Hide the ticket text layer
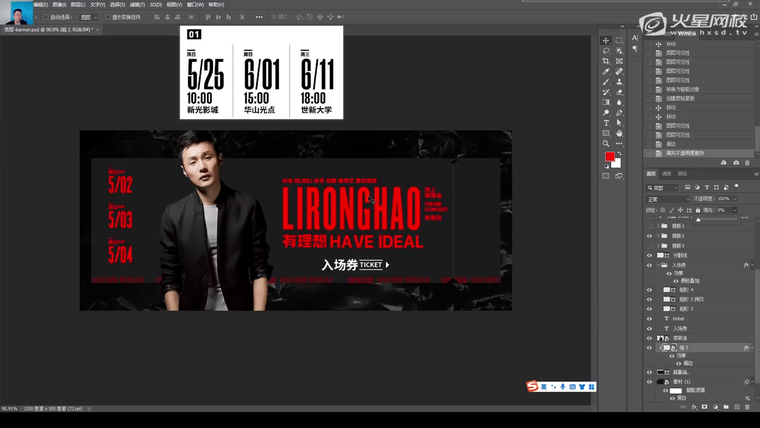The width and height of the screenshot is (760, 428). coord(649,318)
